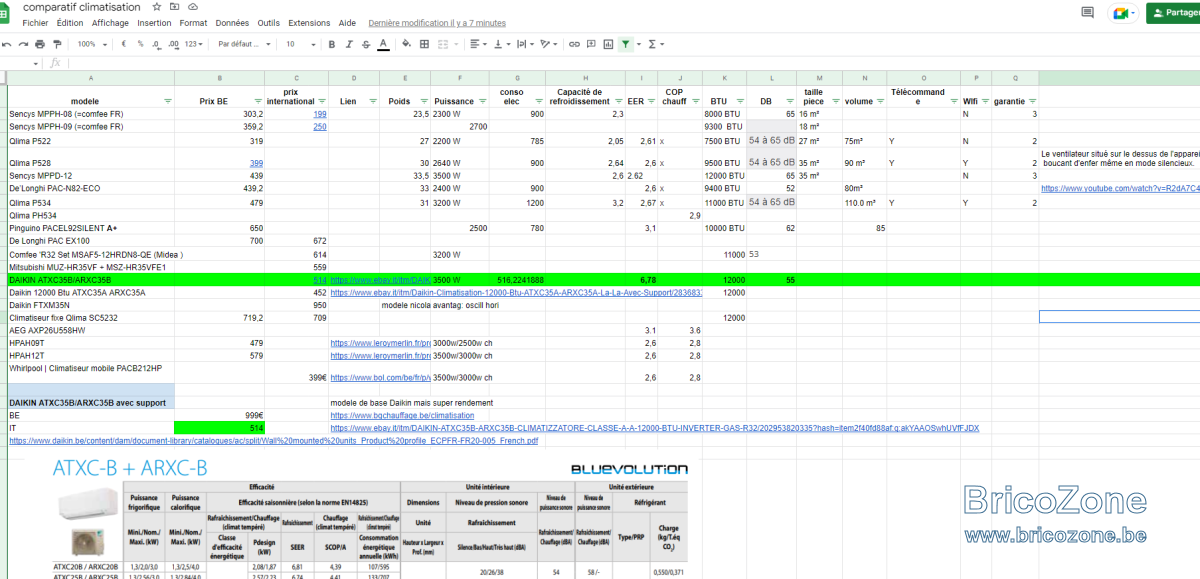Open filter for BTU column
The height and width of the screenshot is (579, 1200).
[738, 101]
